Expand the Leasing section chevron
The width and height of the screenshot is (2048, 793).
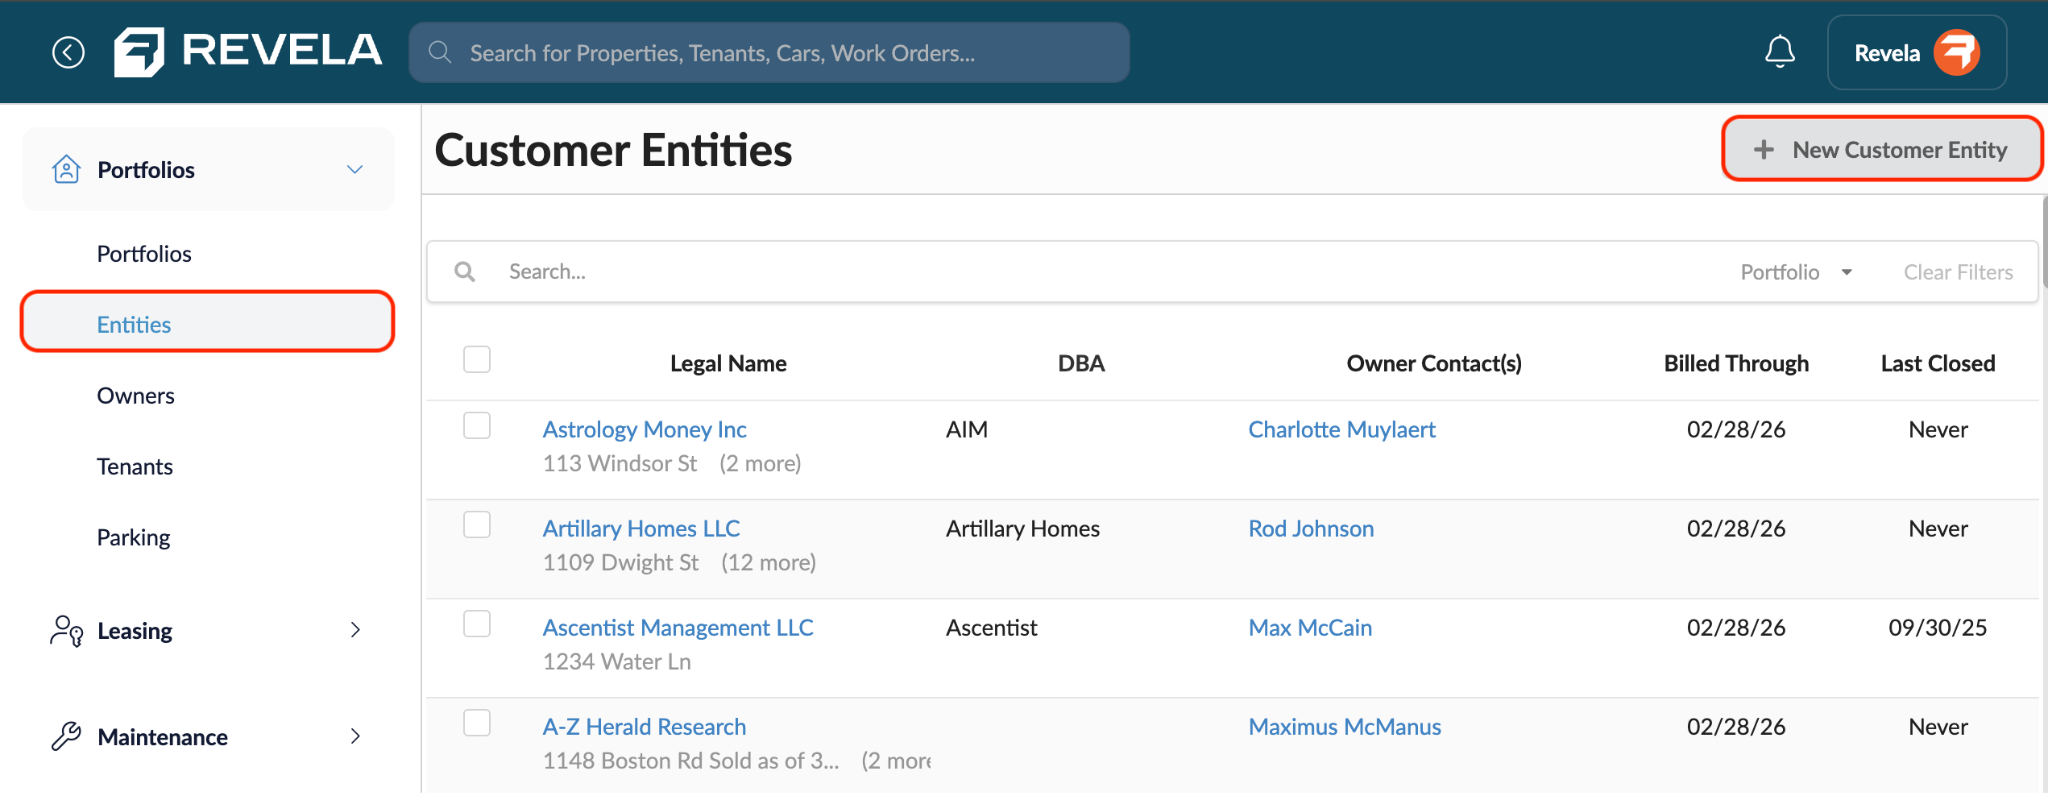[355, 630]
